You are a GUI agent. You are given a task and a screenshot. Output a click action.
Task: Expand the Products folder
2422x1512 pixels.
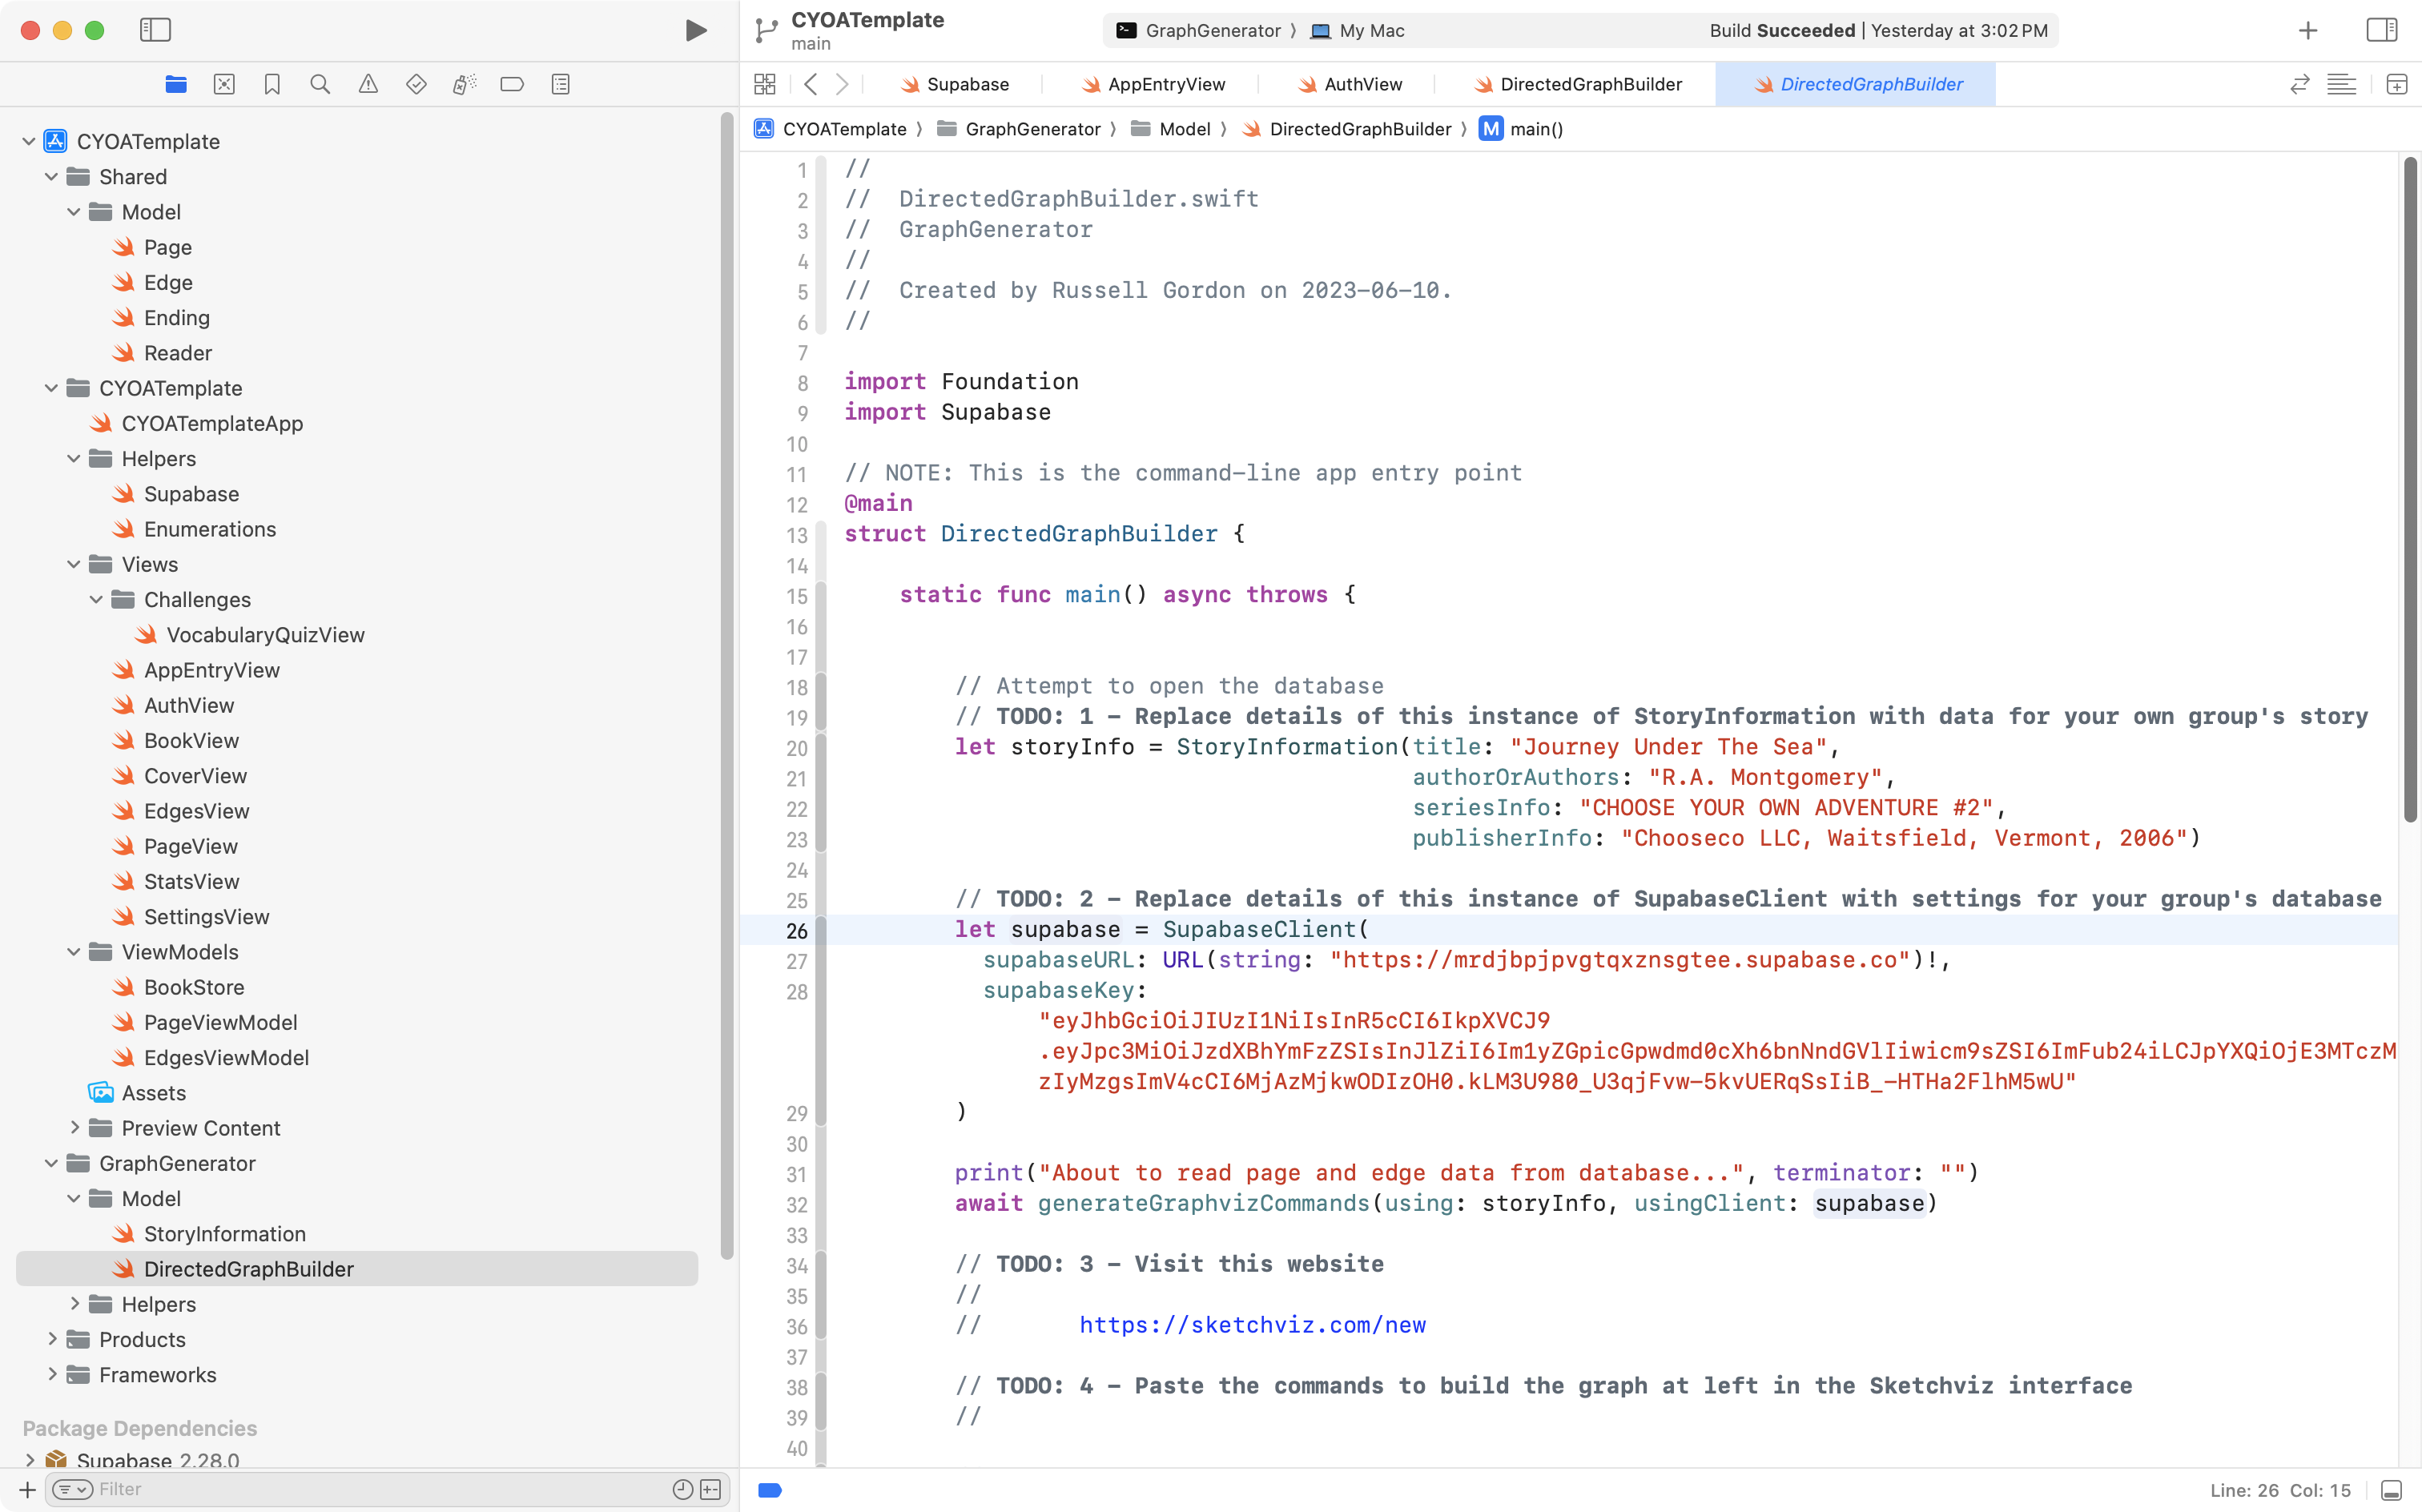52,1338
